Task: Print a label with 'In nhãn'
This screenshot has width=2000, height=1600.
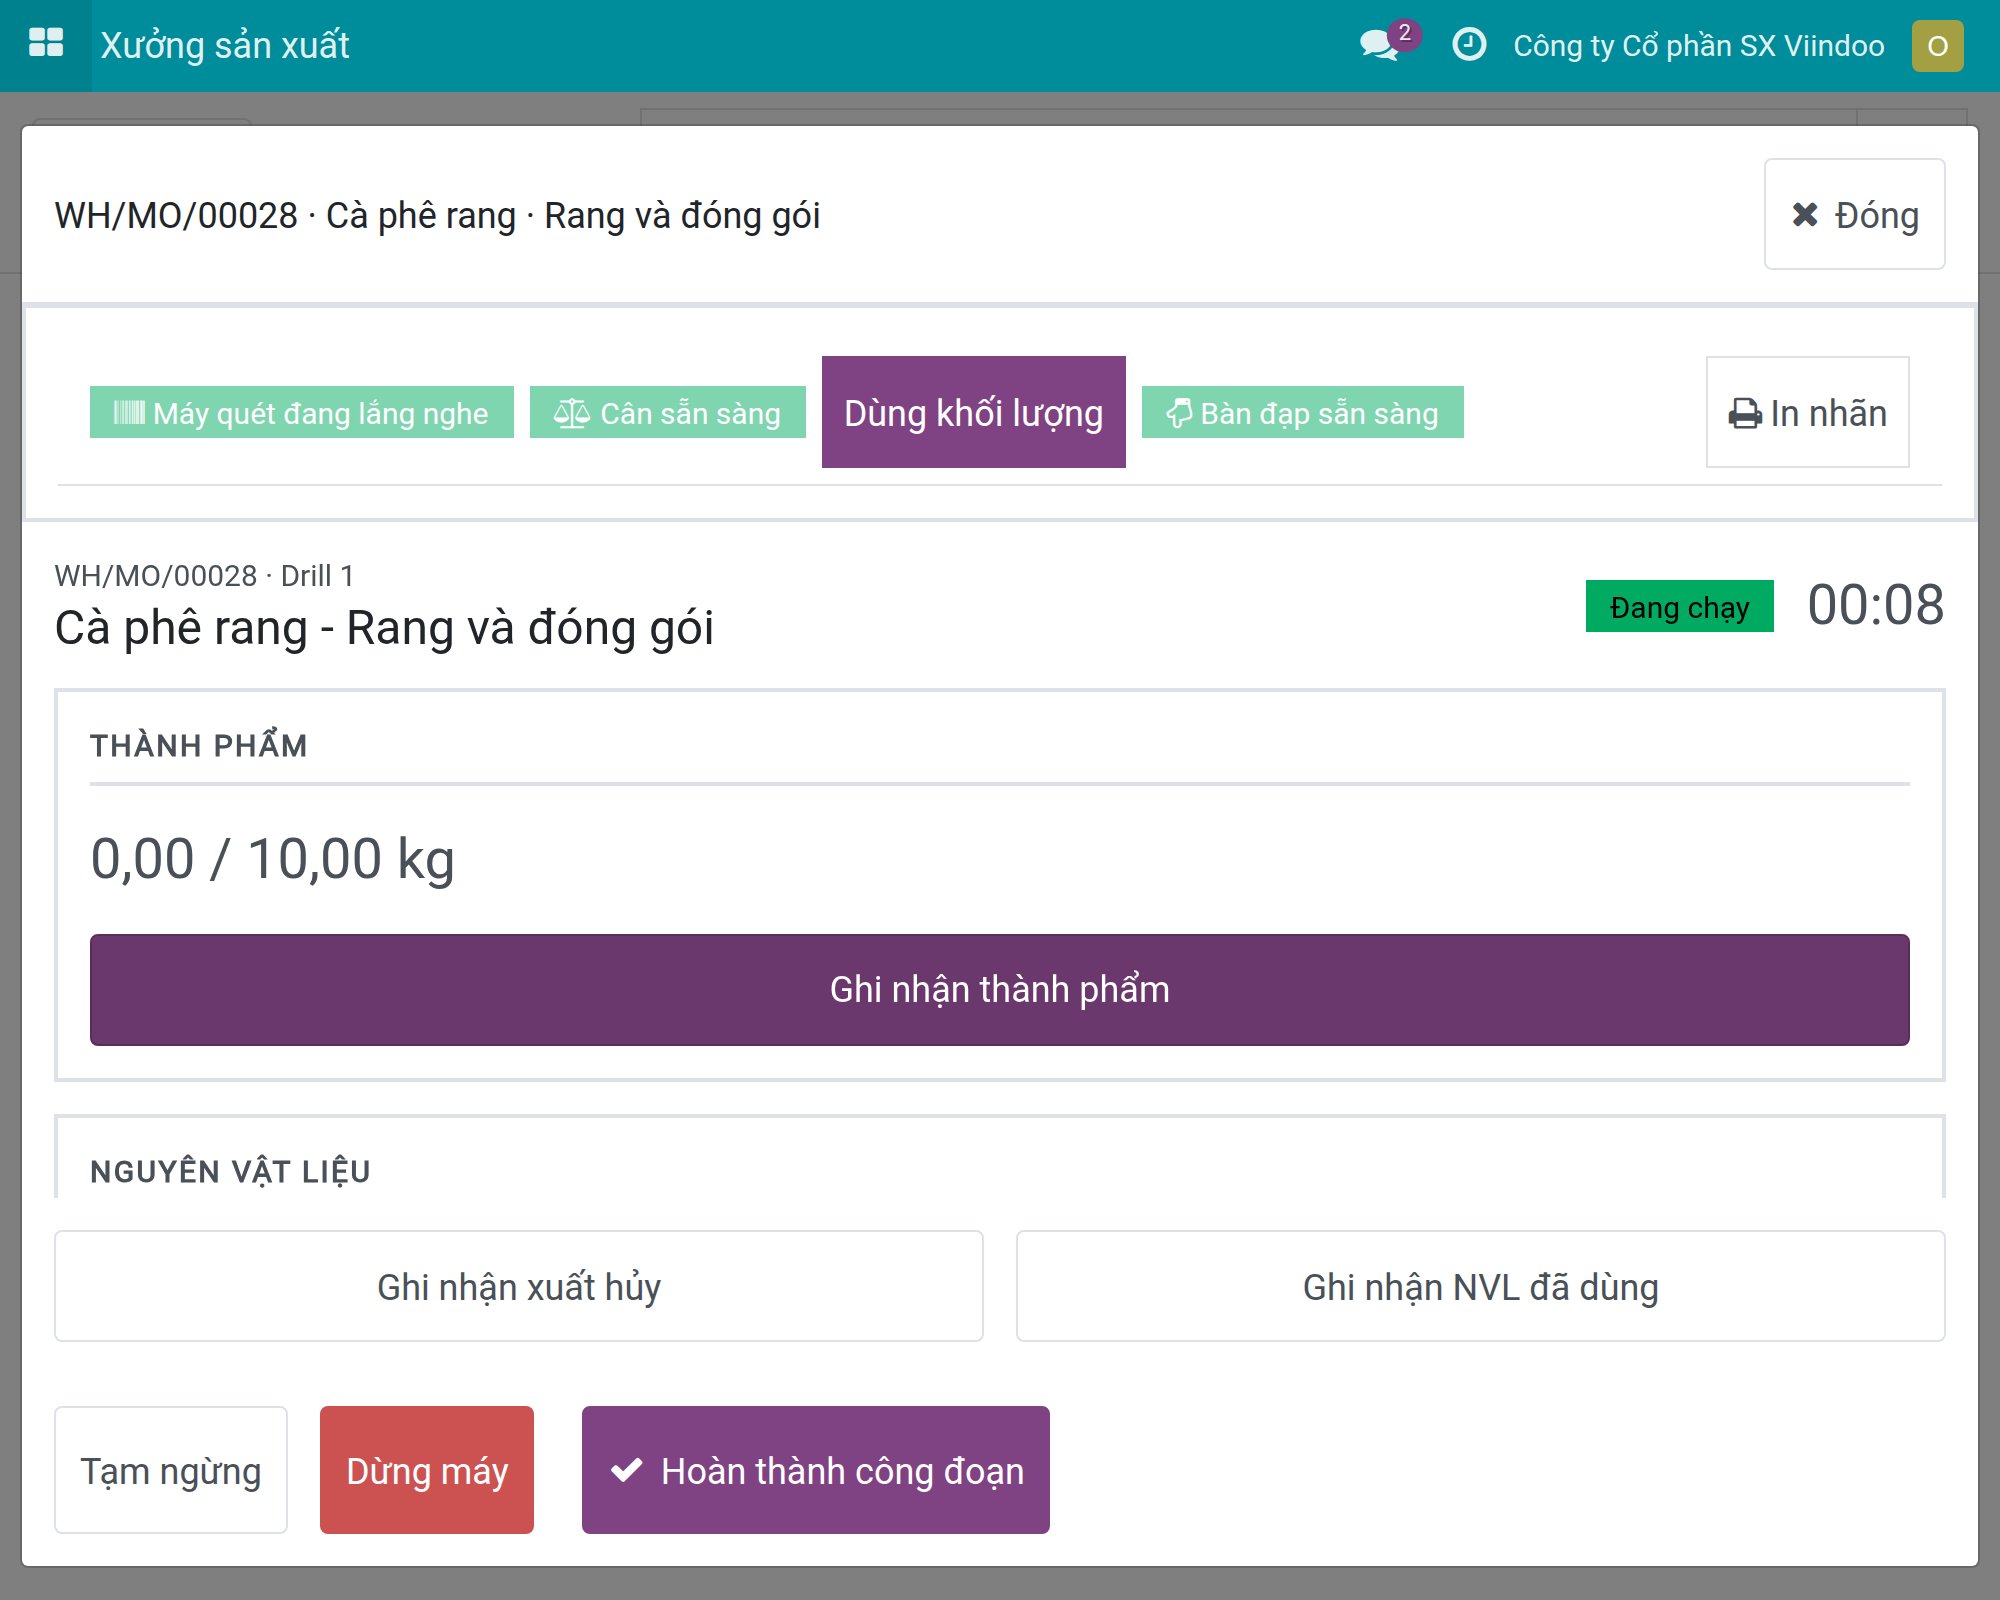Action: click(1807, 412)
